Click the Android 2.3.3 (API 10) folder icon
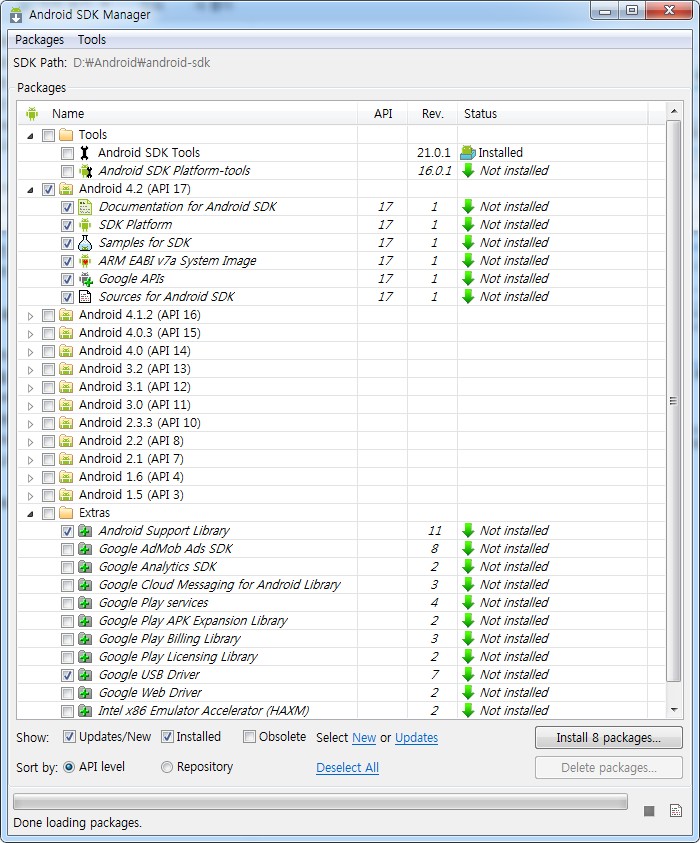This screenshot has height=843, width=700. pyautogui.click(x=66, y=423)
